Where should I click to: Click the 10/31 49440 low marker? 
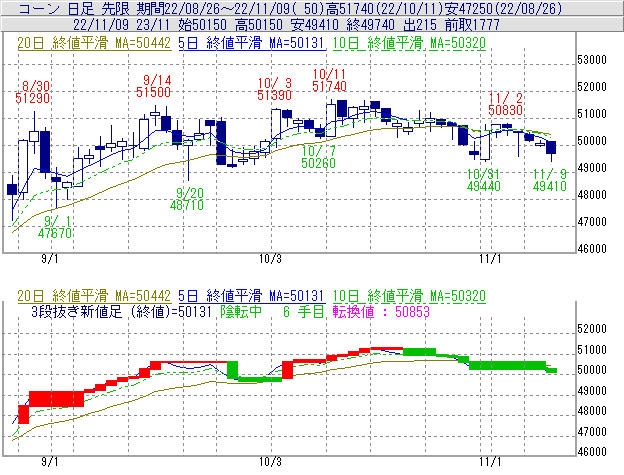coord(484,180)
